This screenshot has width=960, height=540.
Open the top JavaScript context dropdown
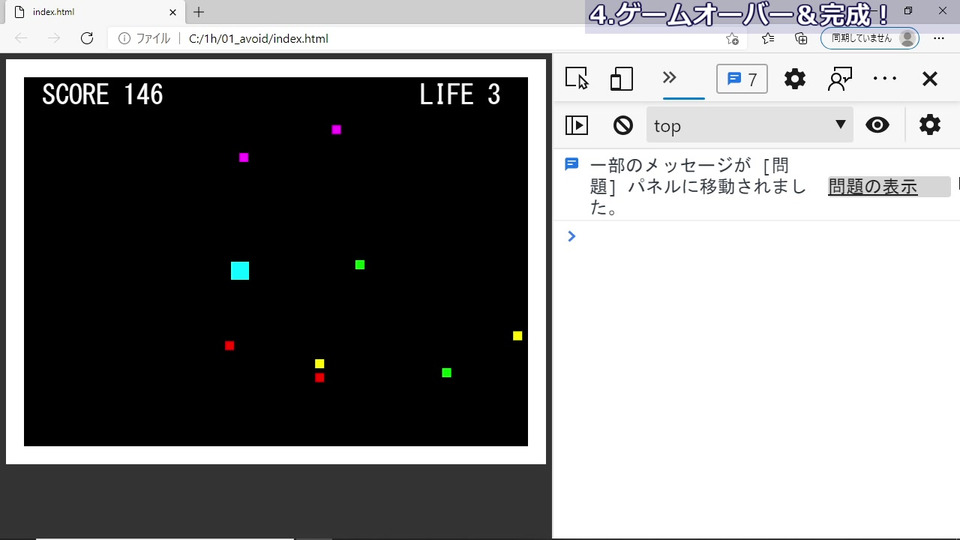coord(749,126)
